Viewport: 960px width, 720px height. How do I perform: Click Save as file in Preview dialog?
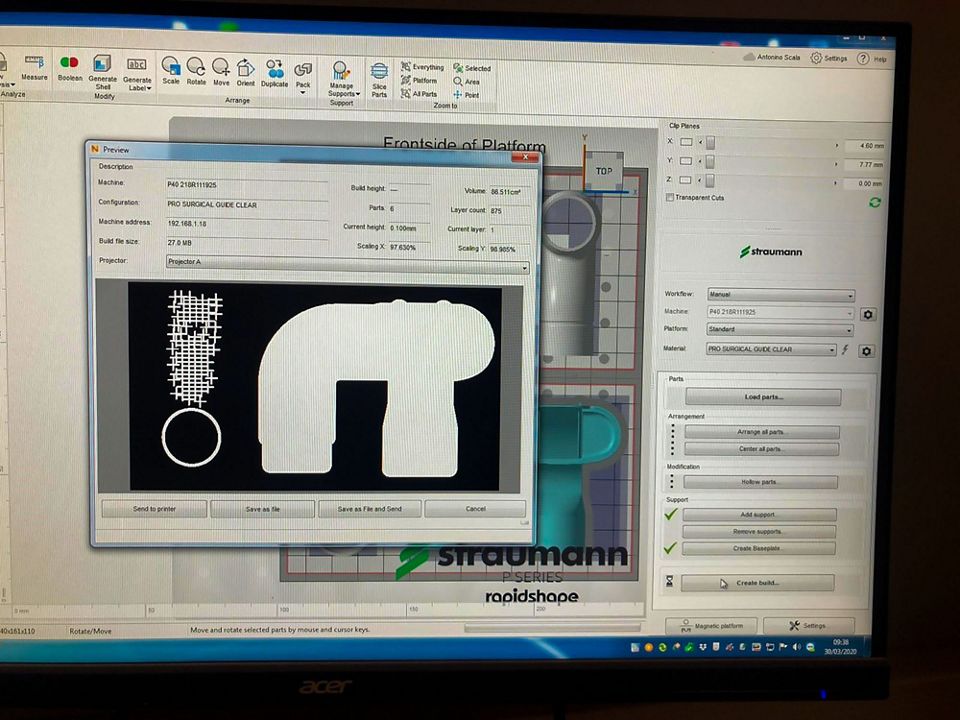click(x=263, y=509)
